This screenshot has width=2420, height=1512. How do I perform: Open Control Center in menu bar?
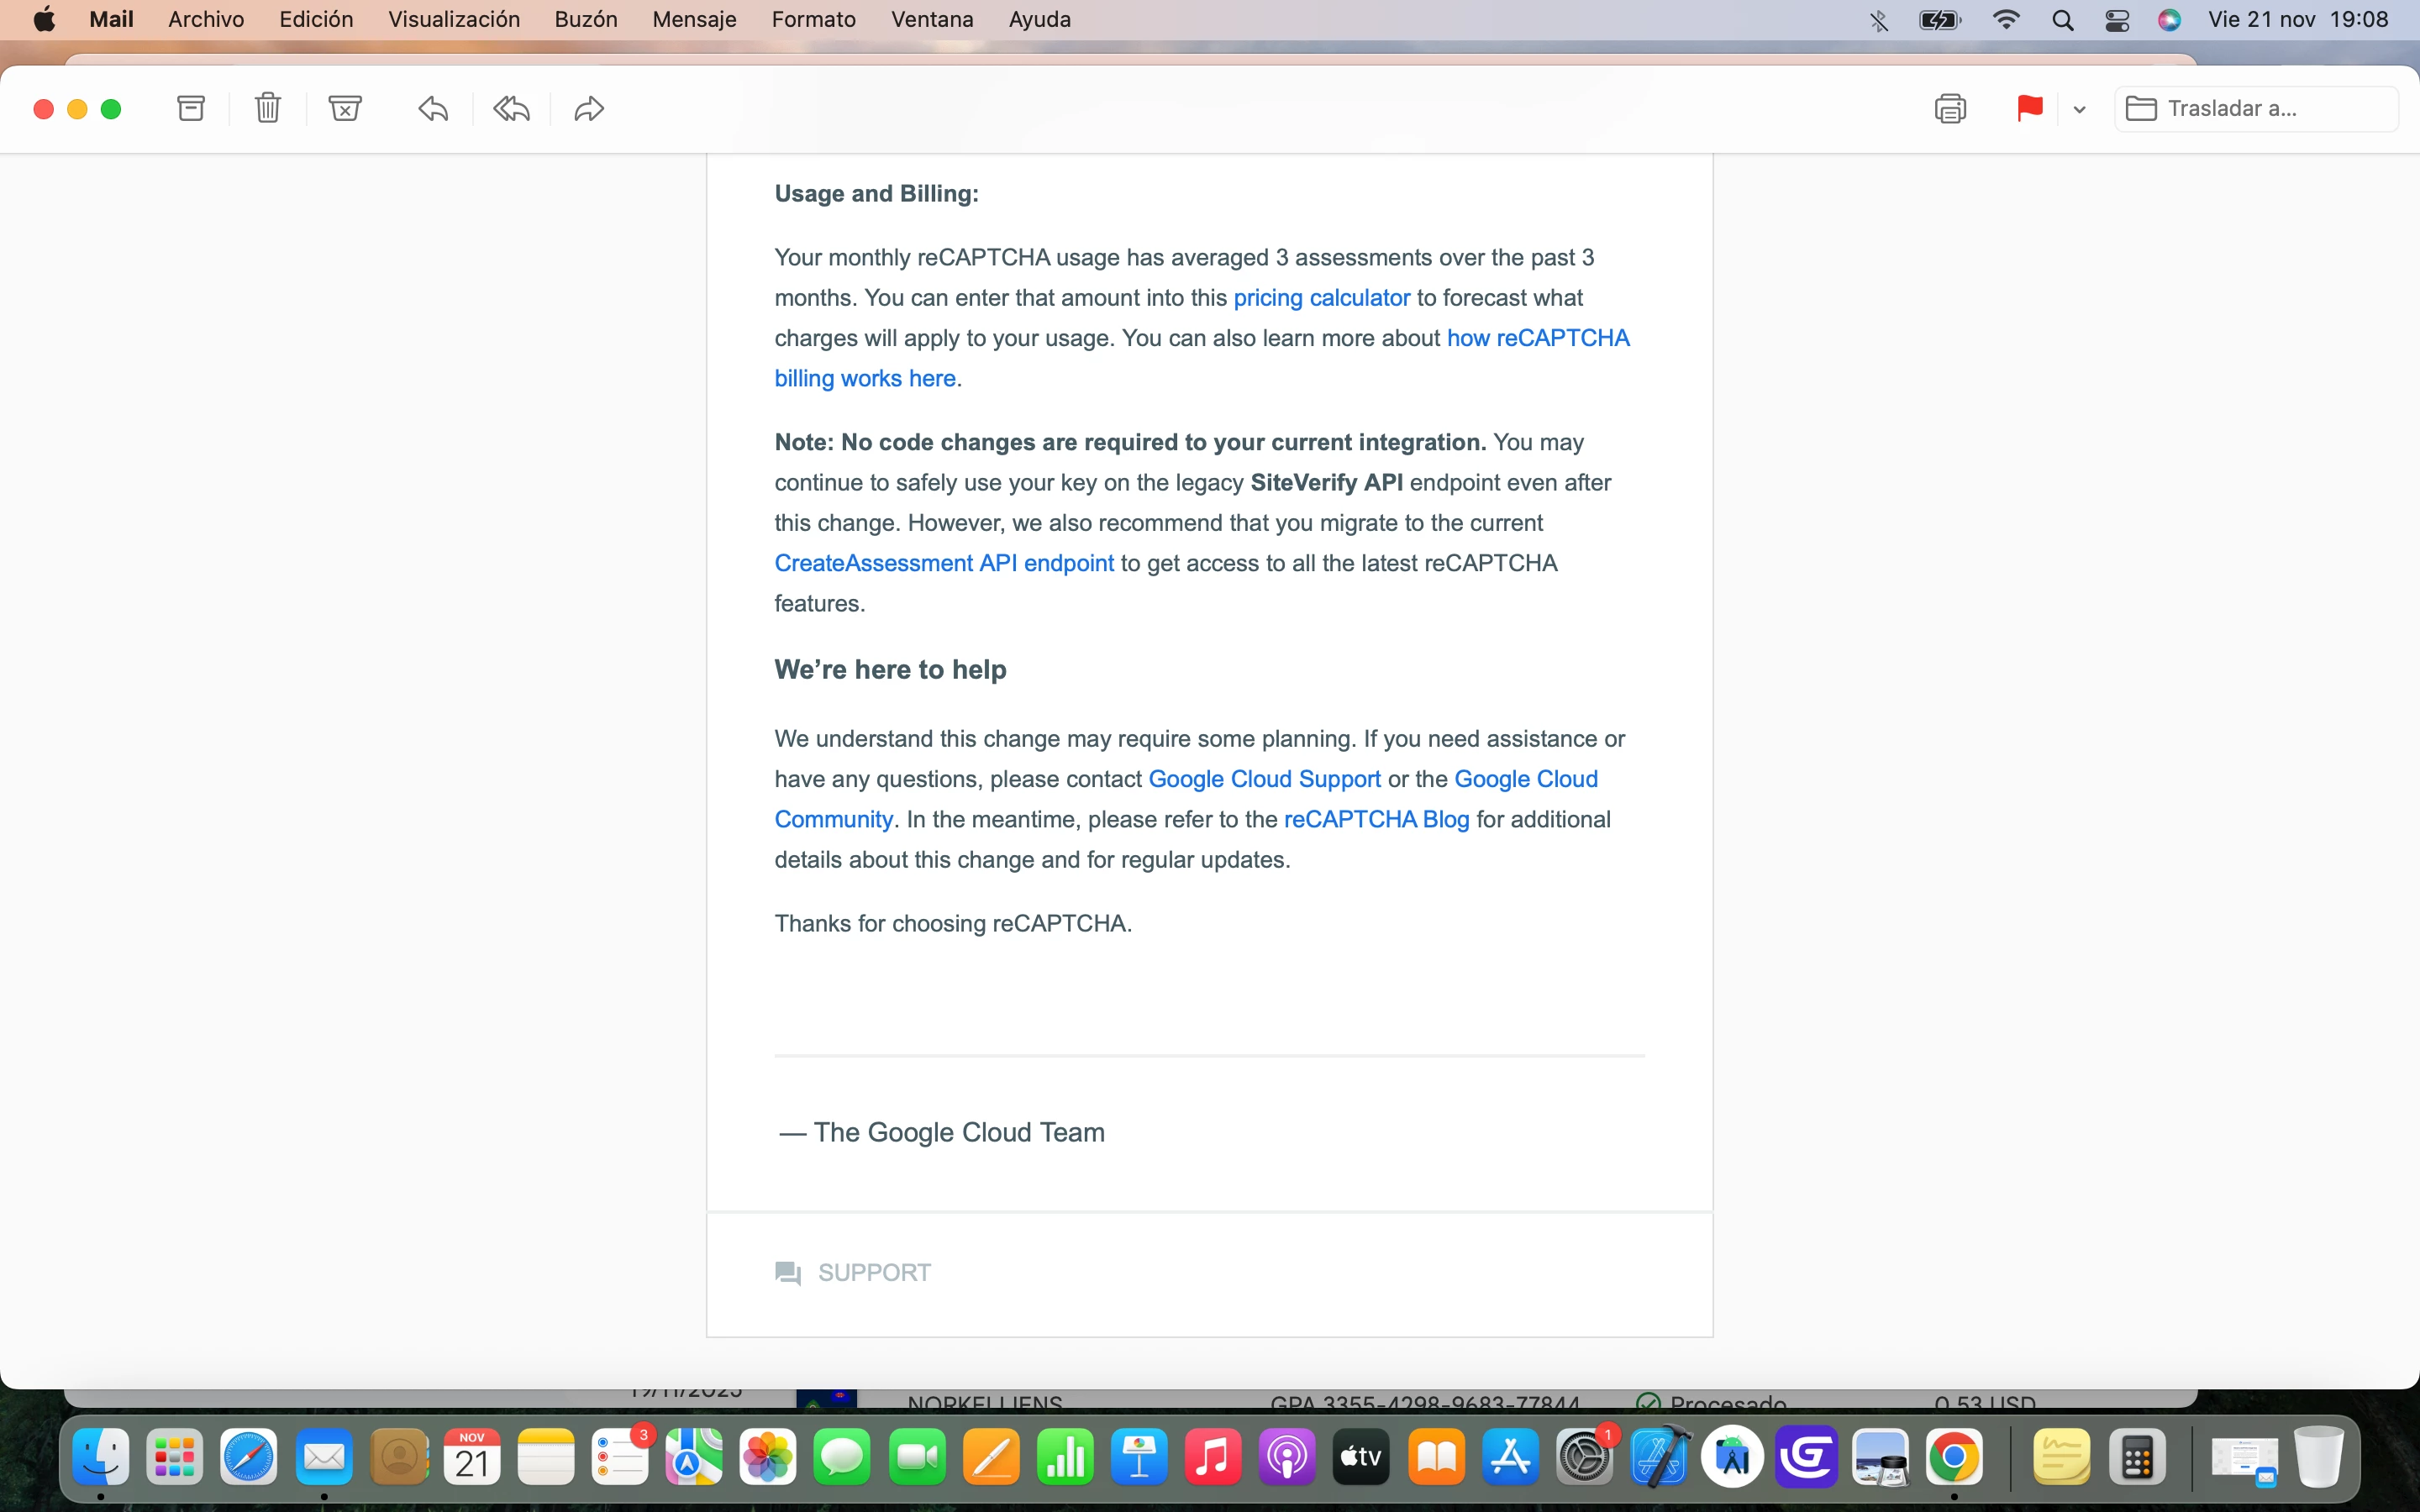click(2117, 19)
